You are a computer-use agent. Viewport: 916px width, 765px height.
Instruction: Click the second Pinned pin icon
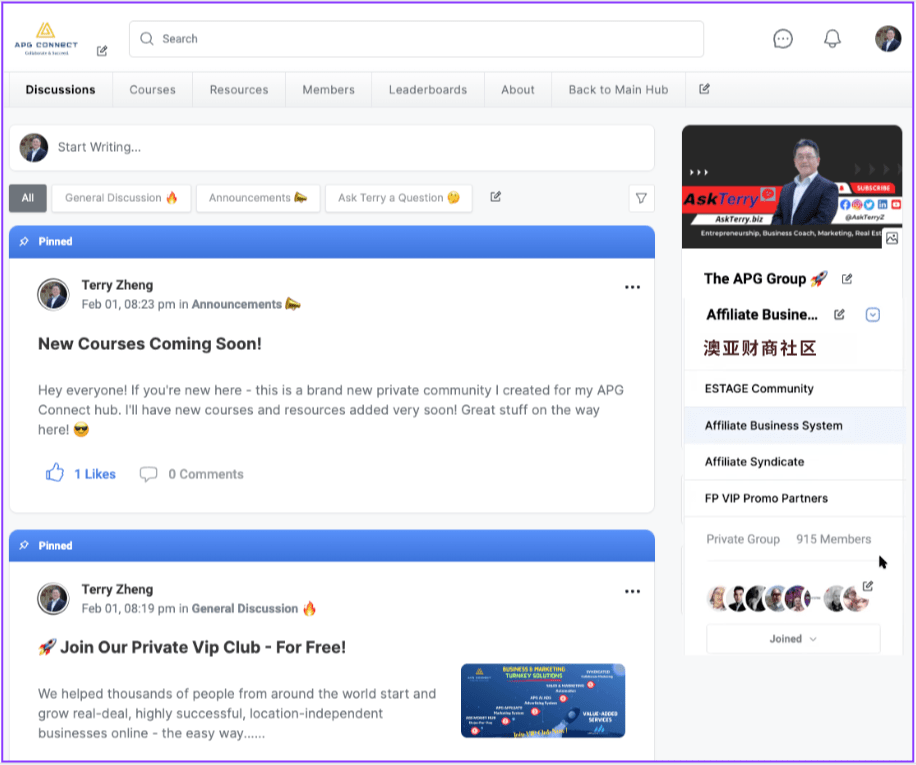click(x=24, y=545)
